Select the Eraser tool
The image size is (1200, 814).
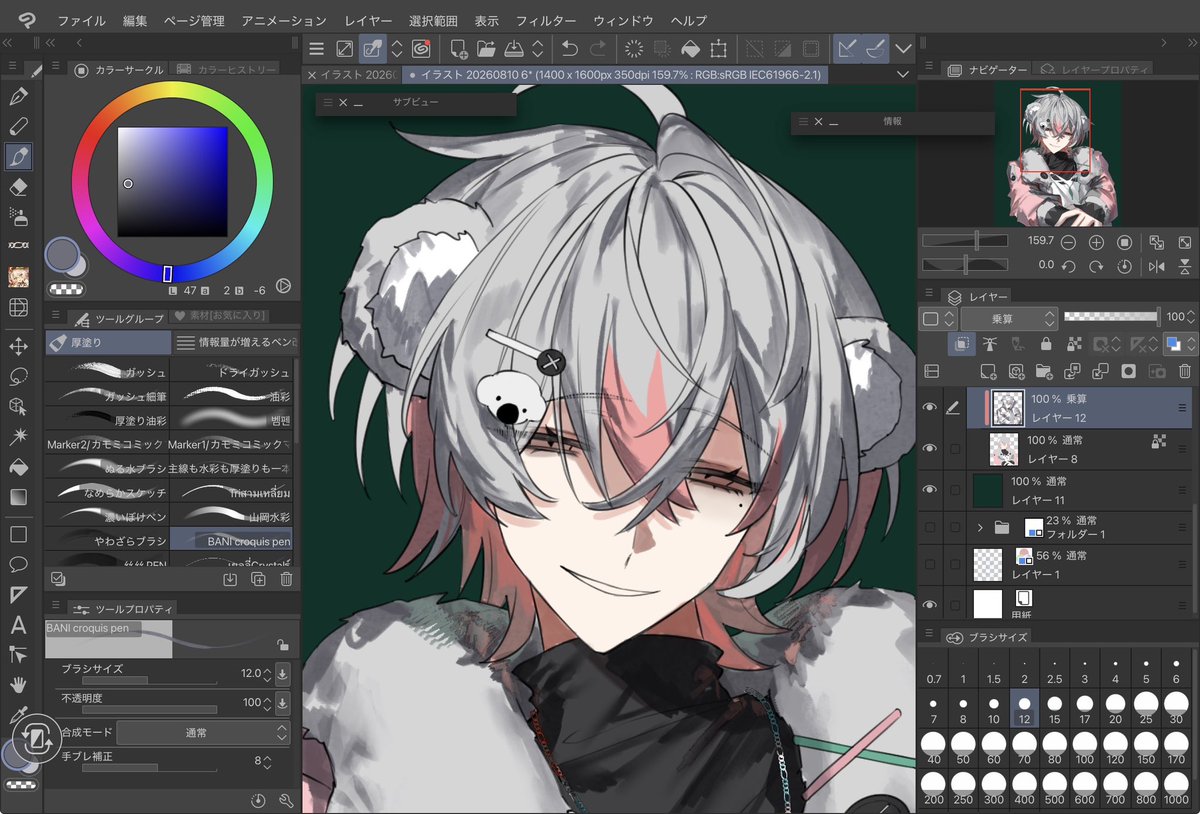click(18, 187)
